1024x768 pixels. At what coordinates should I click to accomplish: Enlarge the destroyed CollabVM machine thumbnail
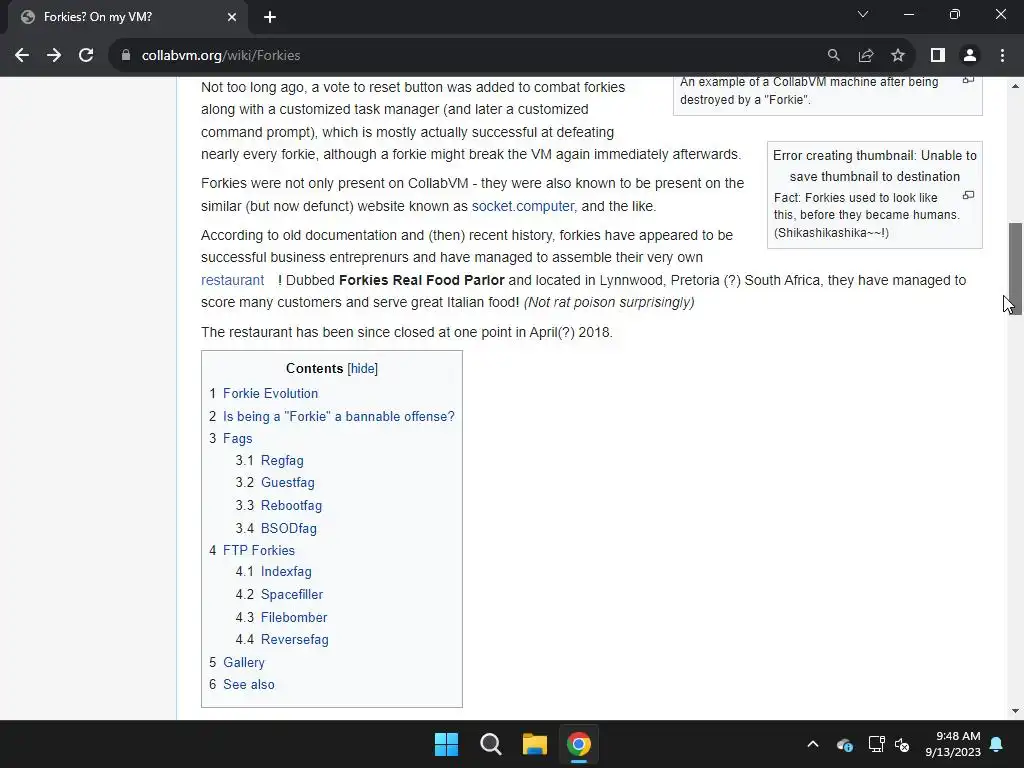[968, 80]
